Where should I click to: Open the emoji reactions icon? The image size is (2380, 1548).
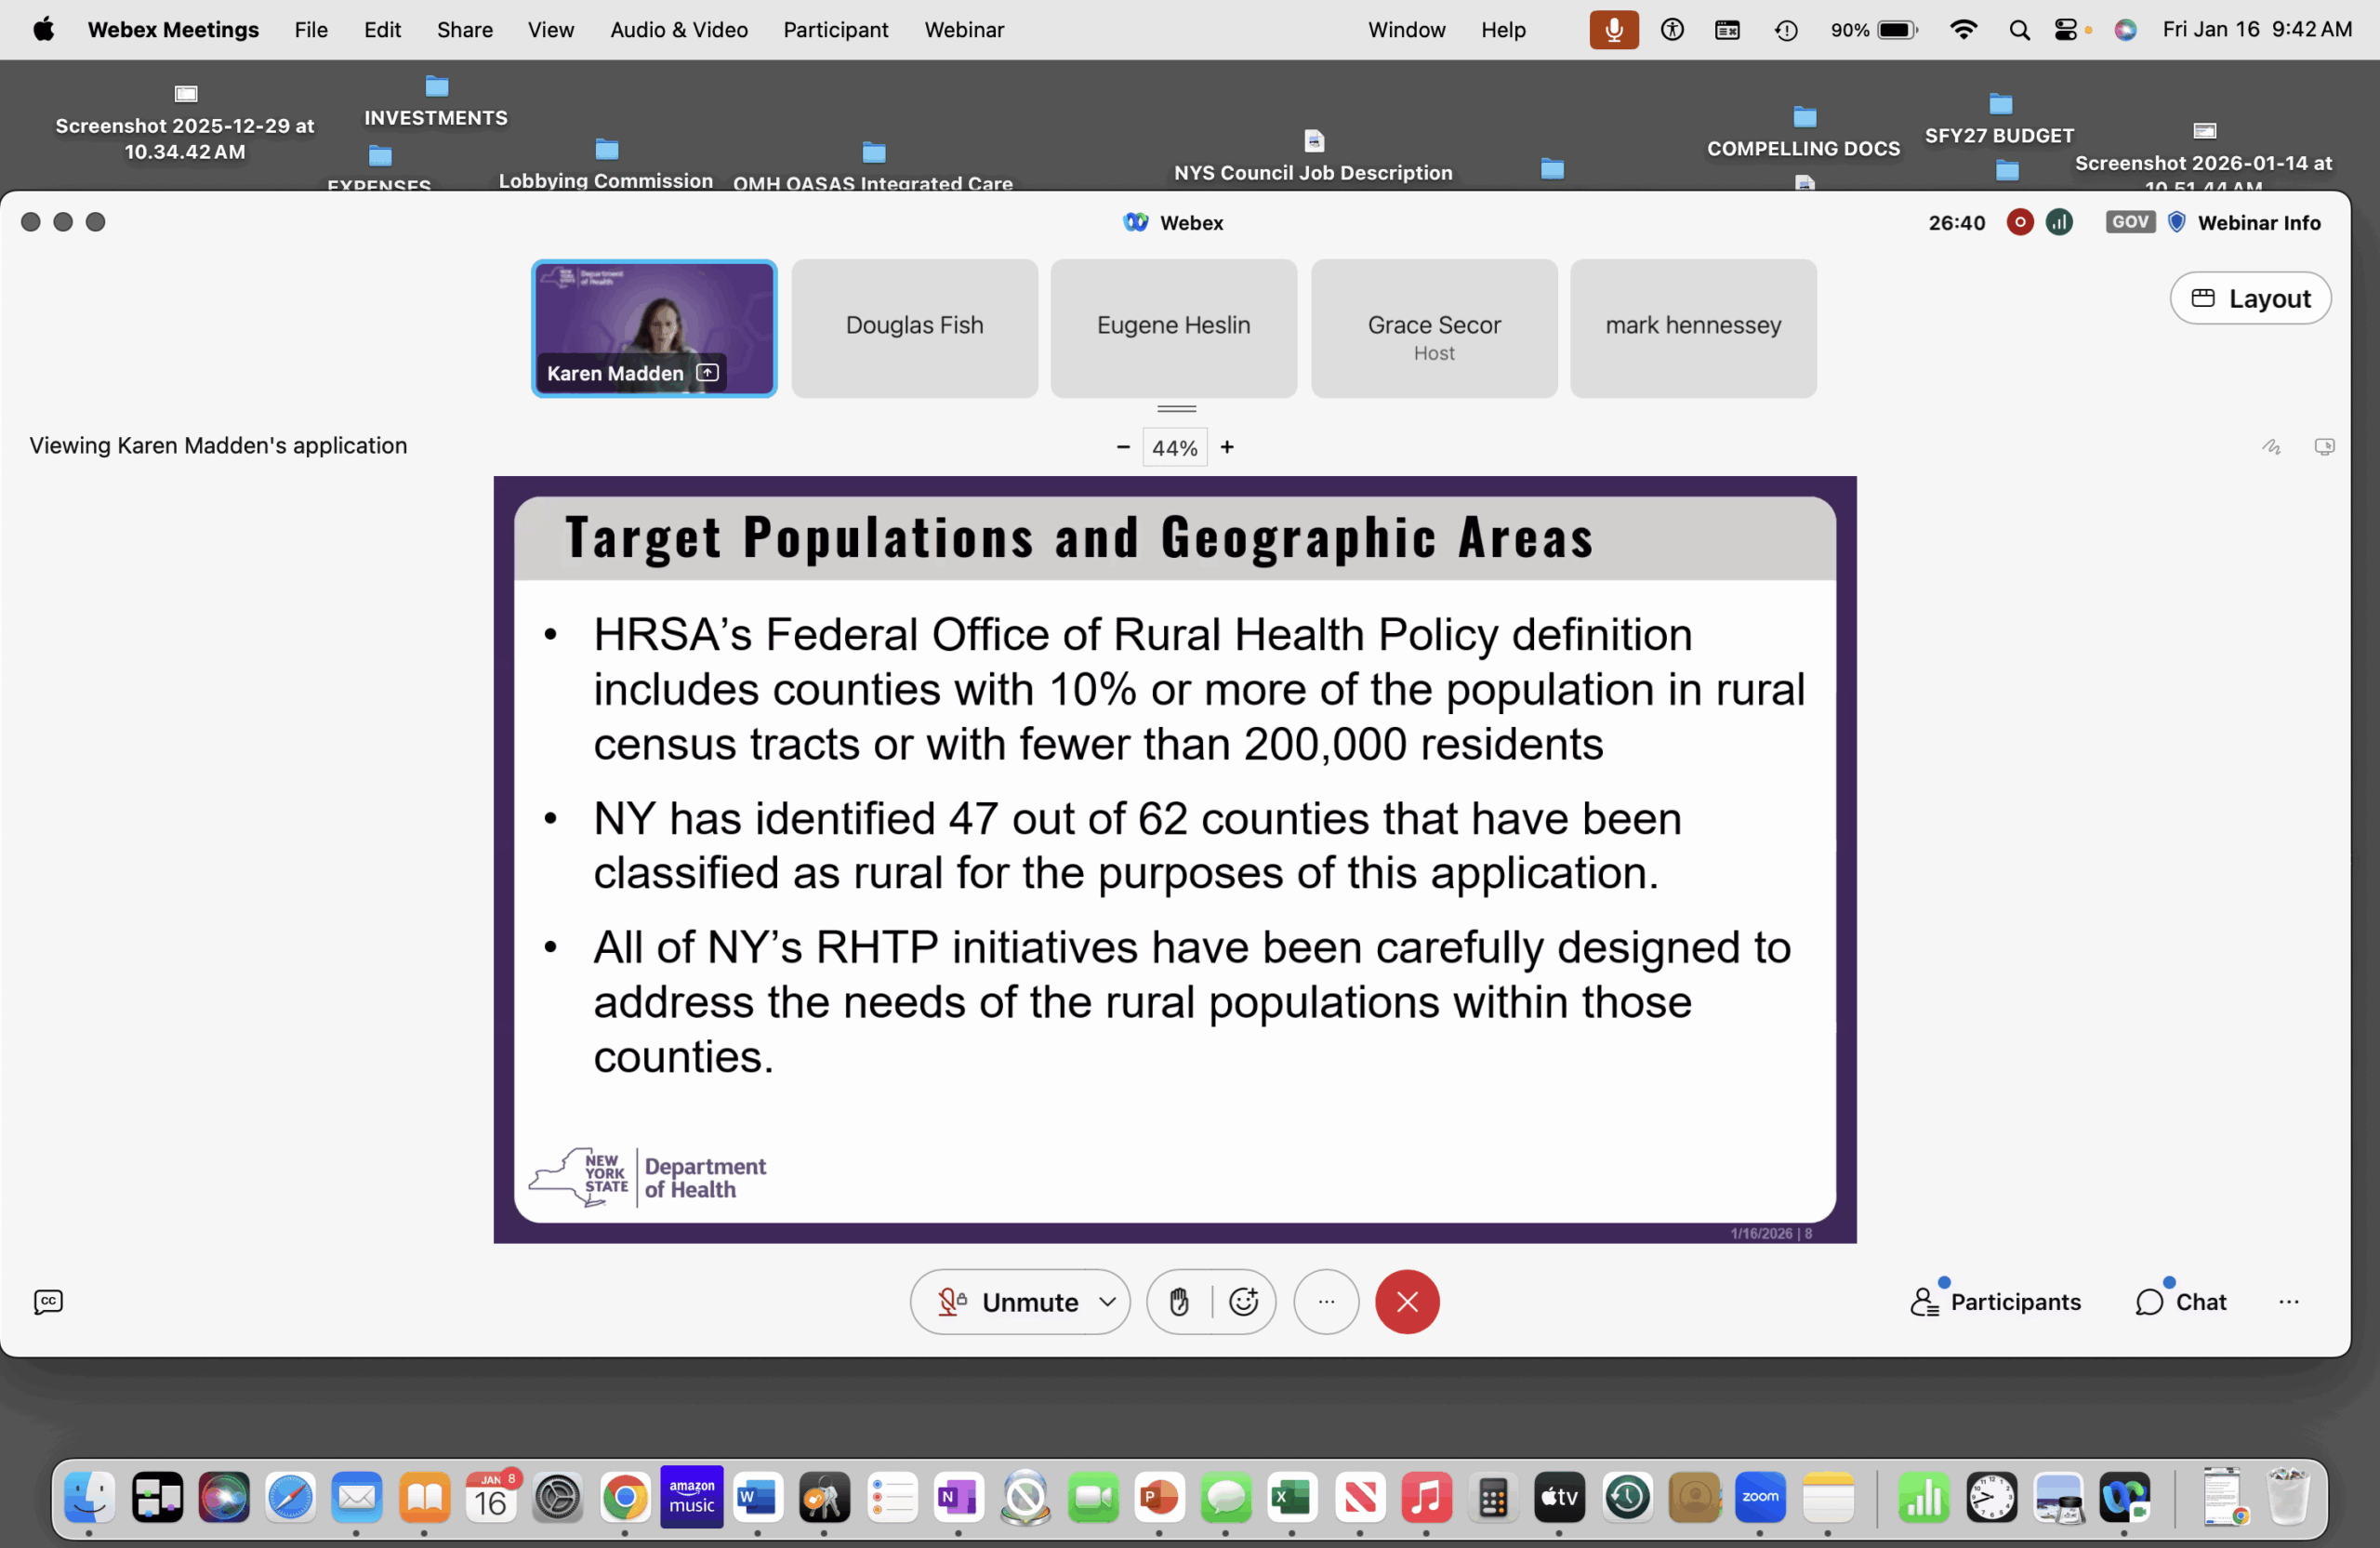coord(1243,1302)
